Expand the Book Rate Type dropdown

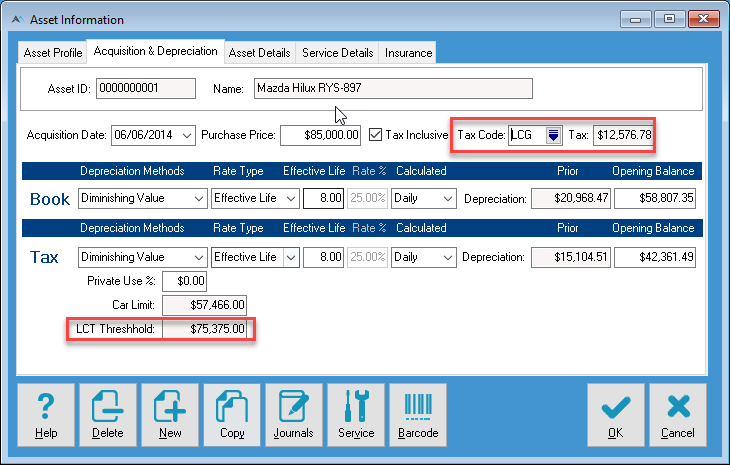(x=290, y=199)
